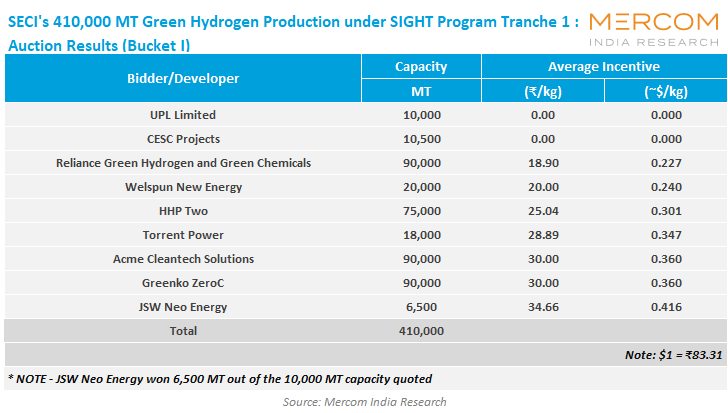Image resolution: width=728 pixels, height=413 pixels.
Task: Click the Auction Results (Bucket I) subtitle
Action: (x=99, y=45)
